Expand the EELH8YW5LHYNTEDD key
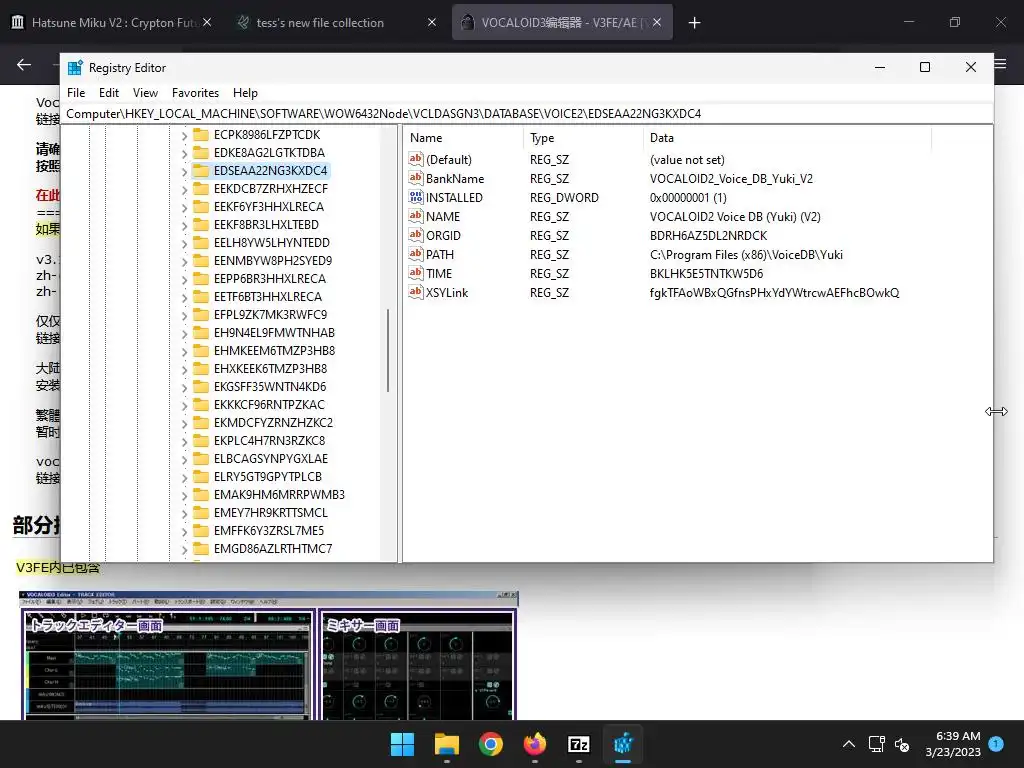 coord(184,243)
